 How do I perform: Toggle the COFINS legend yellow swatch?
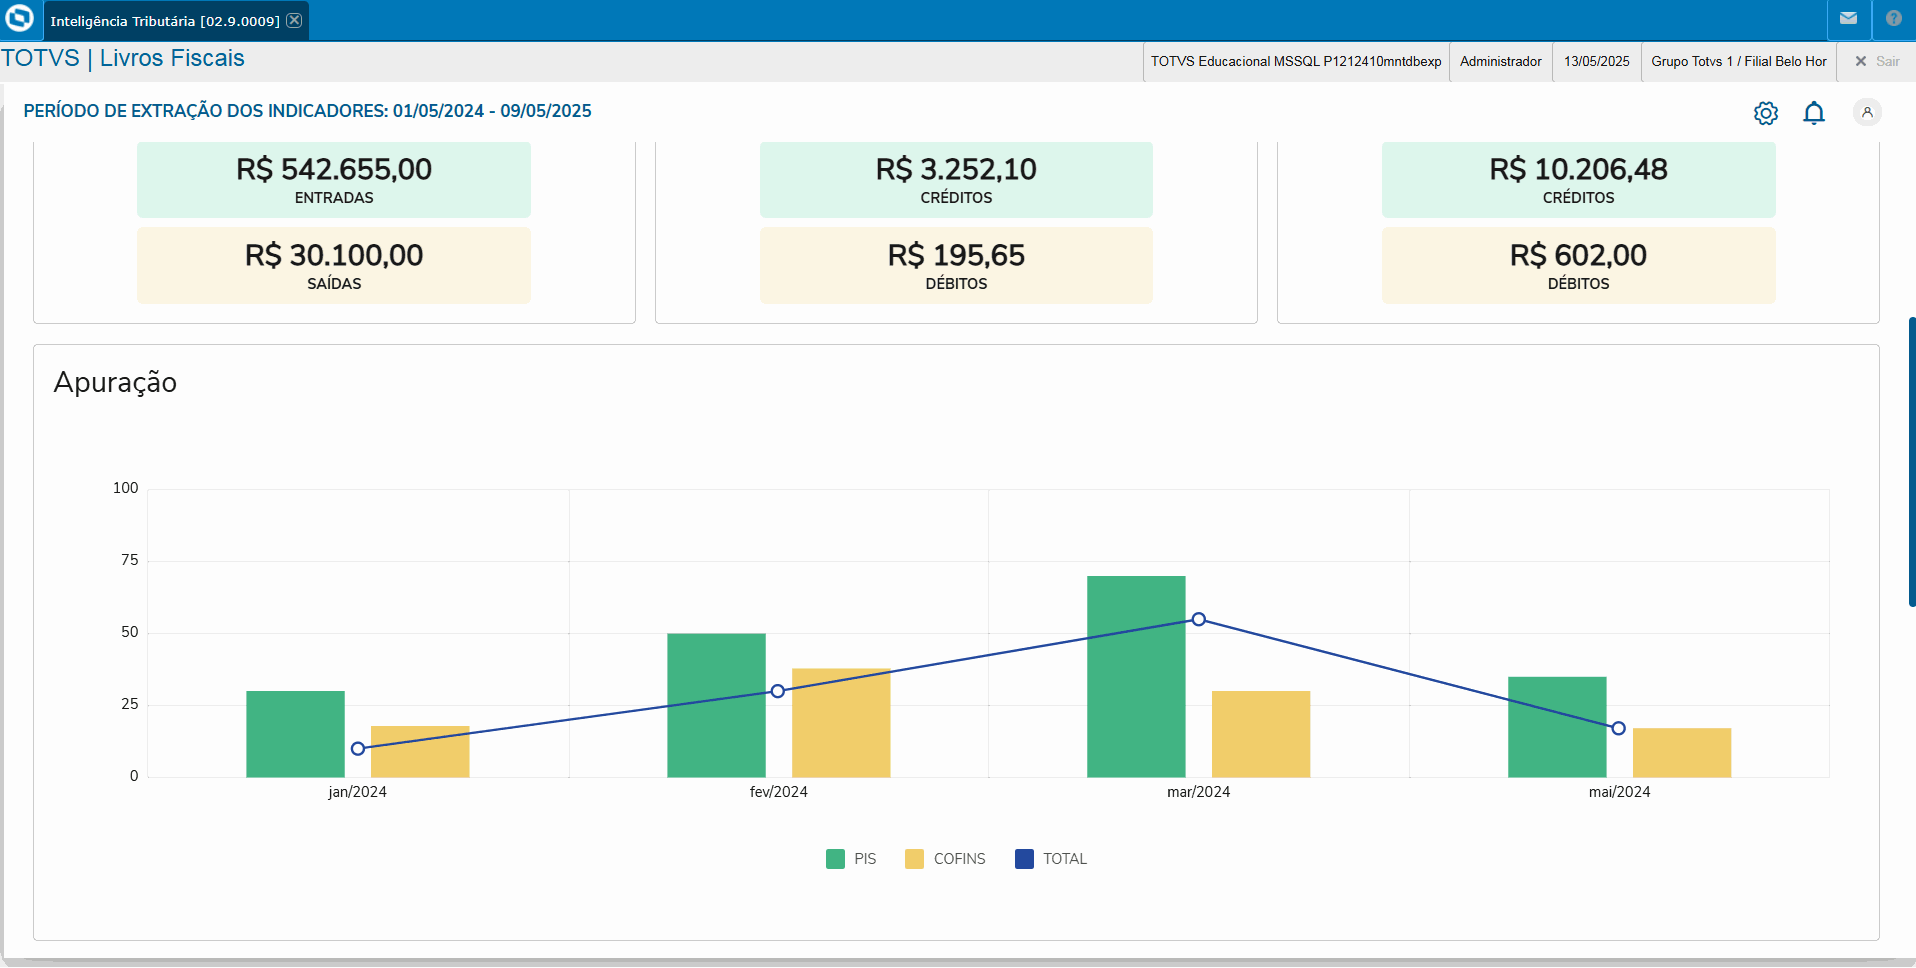[914, 859]
